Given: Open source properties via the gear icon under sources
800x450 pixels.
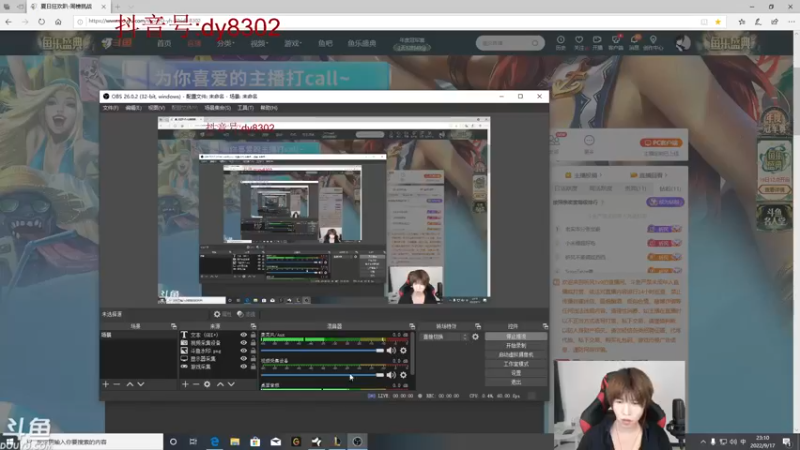Looking at the screenshot, I should 207,384.
